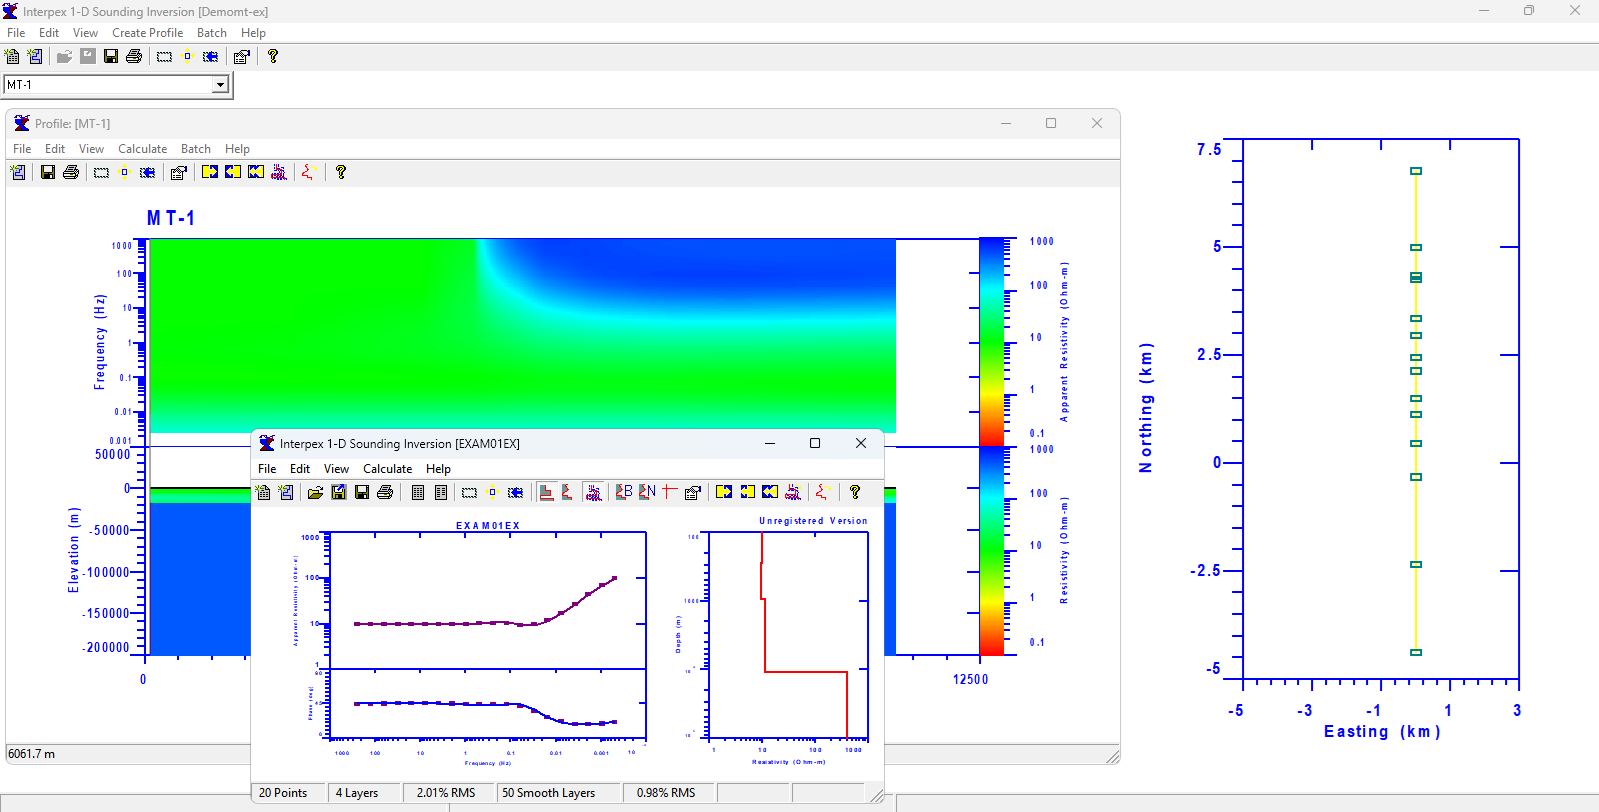Screen dimensions: 1599x812
Task: Click the '2.01% RMS' status bar entry
Action: [x=446, y=793]
